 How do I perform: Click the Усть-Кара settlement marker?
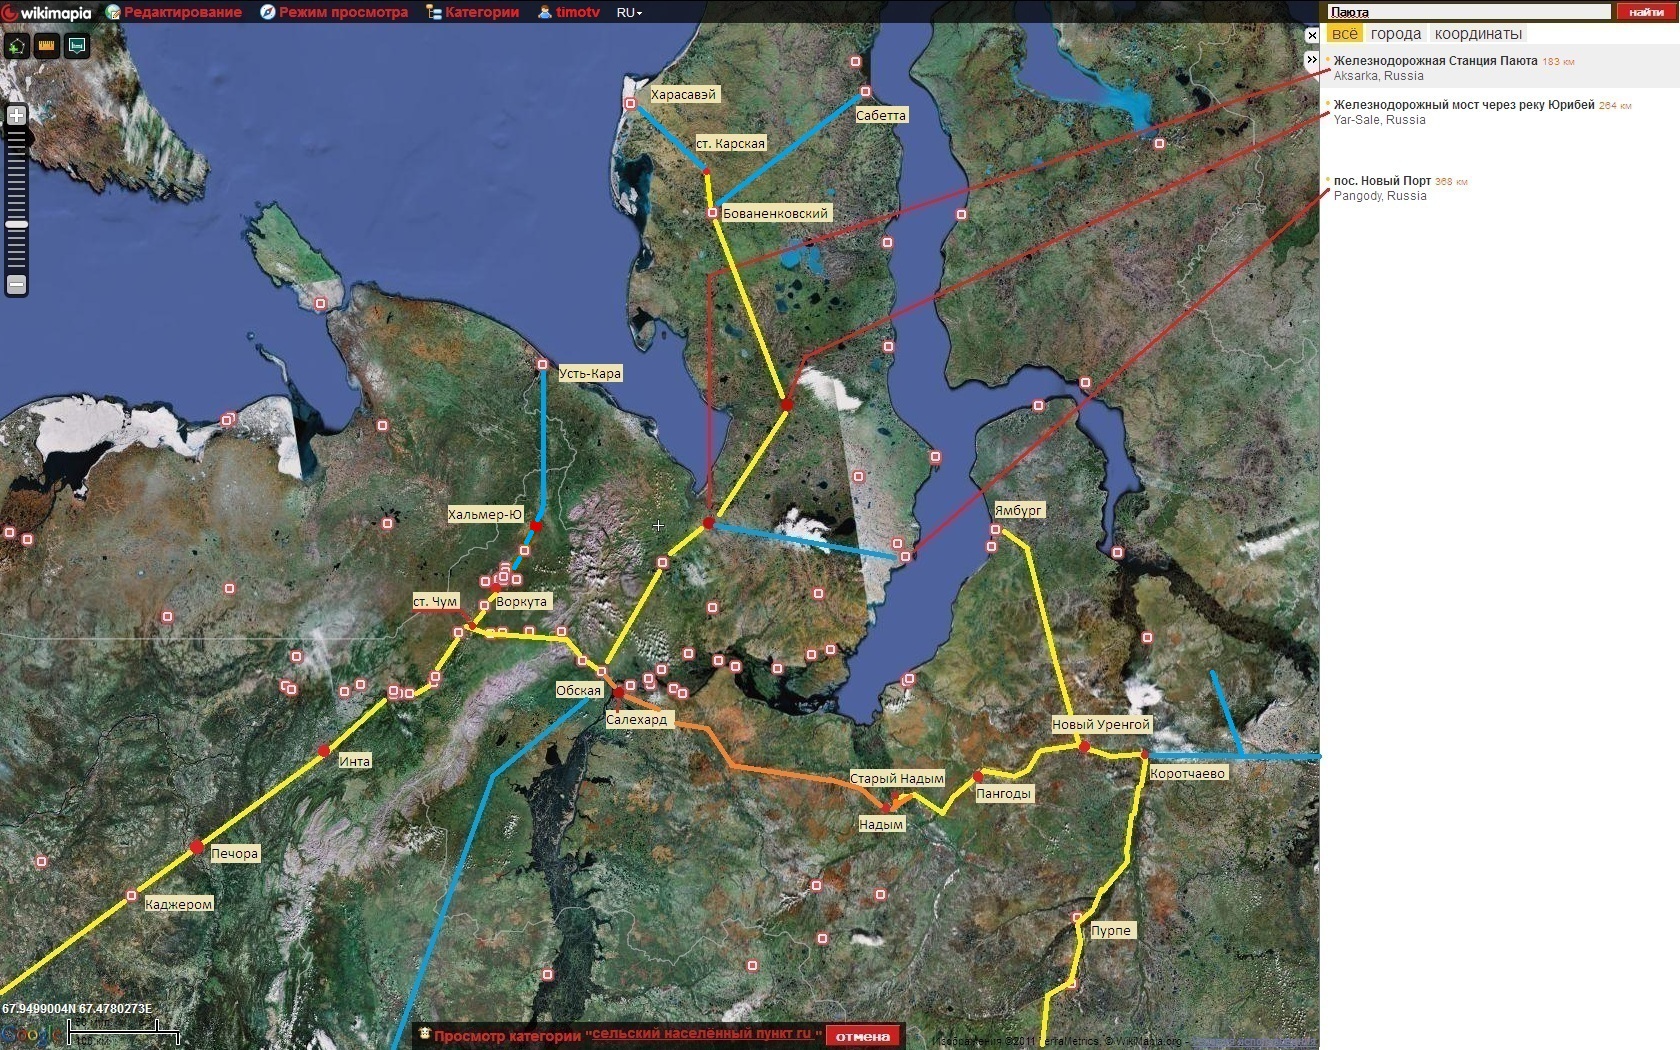[x=542, y=364]
